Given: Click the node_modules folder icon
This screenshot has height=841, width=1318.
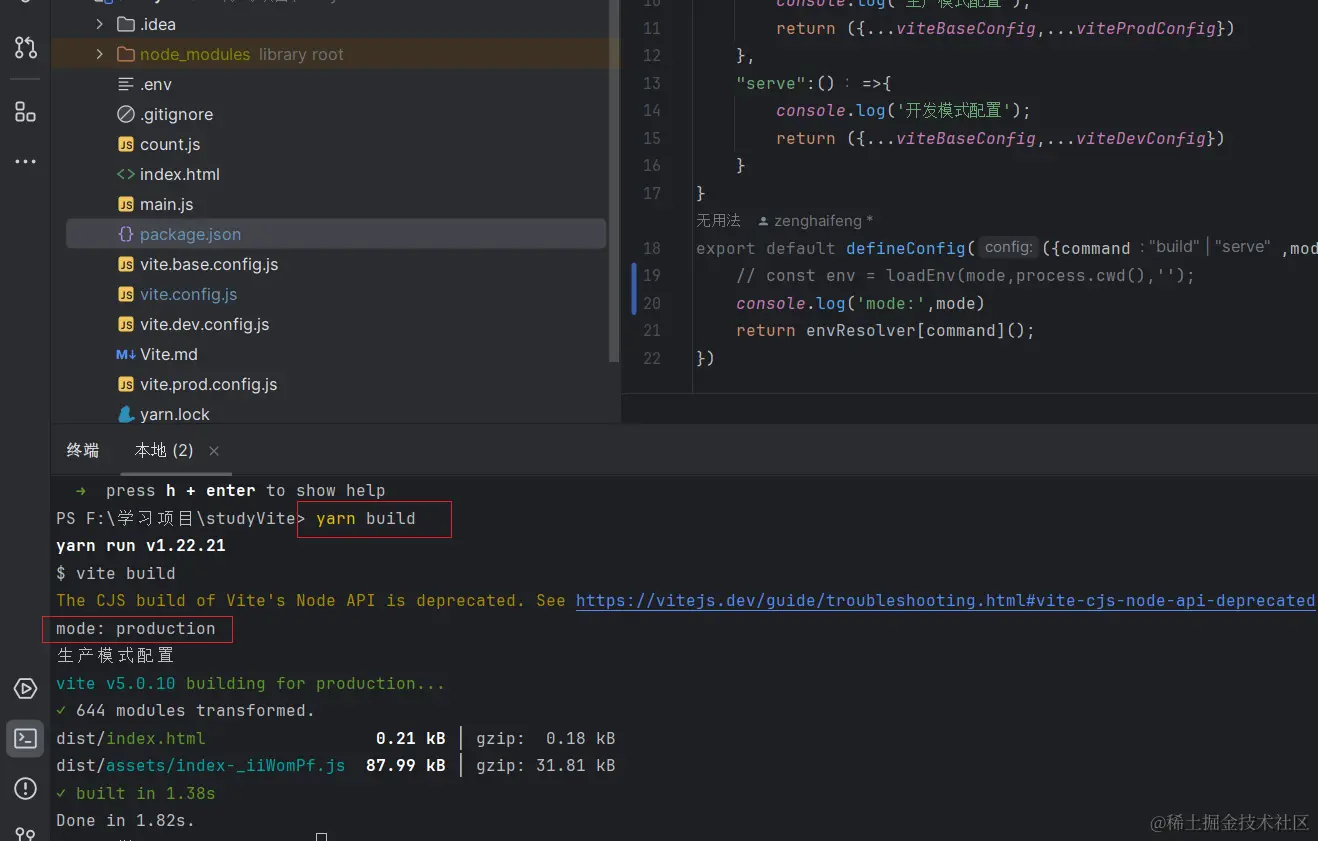Looking at the screenshot, I should tap(126, 54).
